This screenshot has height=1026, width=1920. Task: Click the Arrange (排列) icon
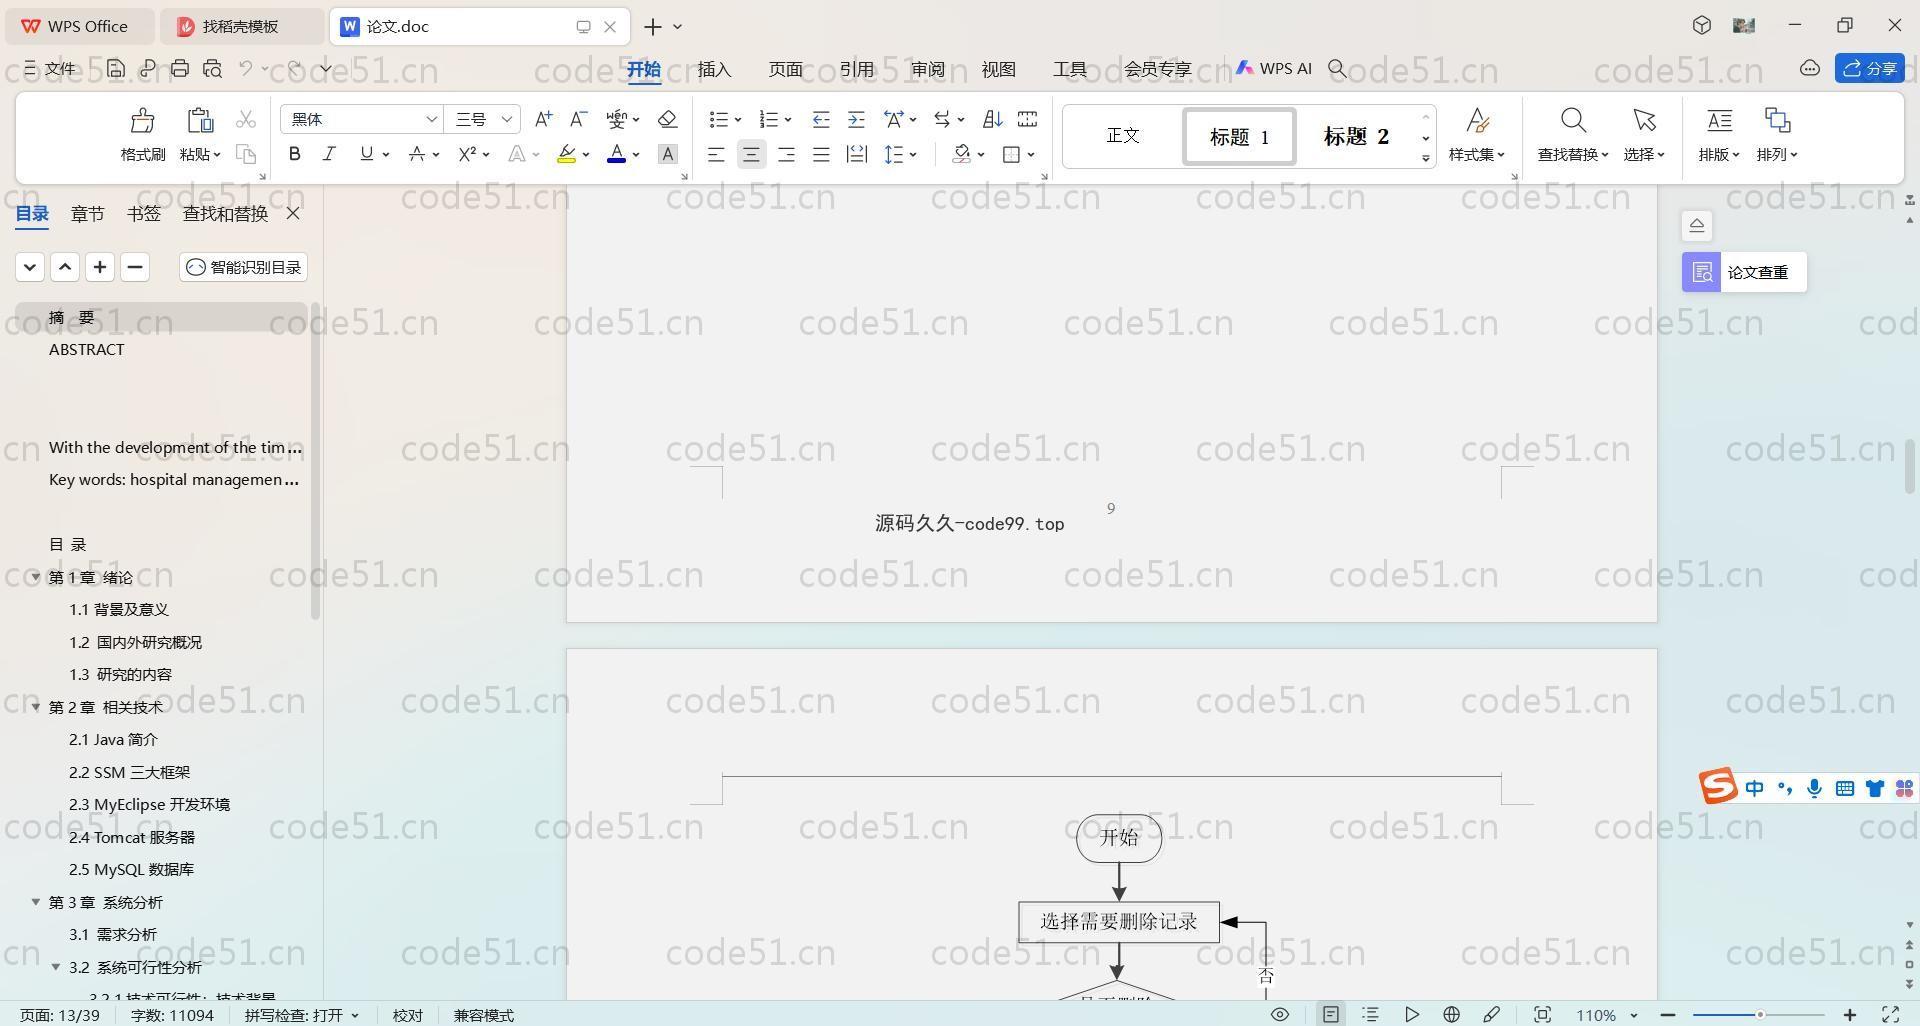coord(1777,121)
